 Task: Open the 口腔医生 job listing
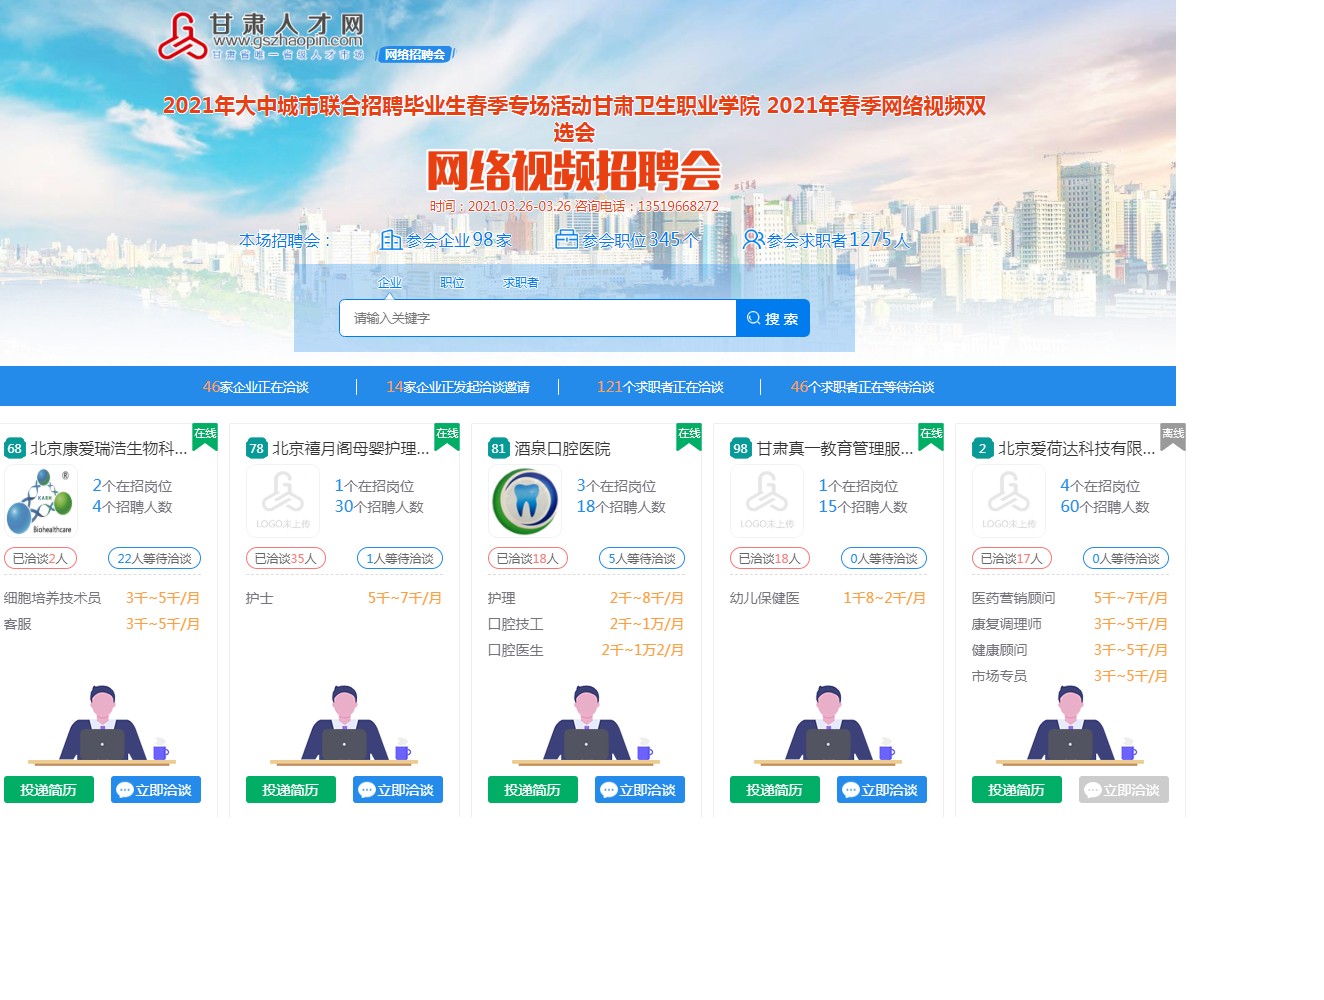(x=516, y=650)
